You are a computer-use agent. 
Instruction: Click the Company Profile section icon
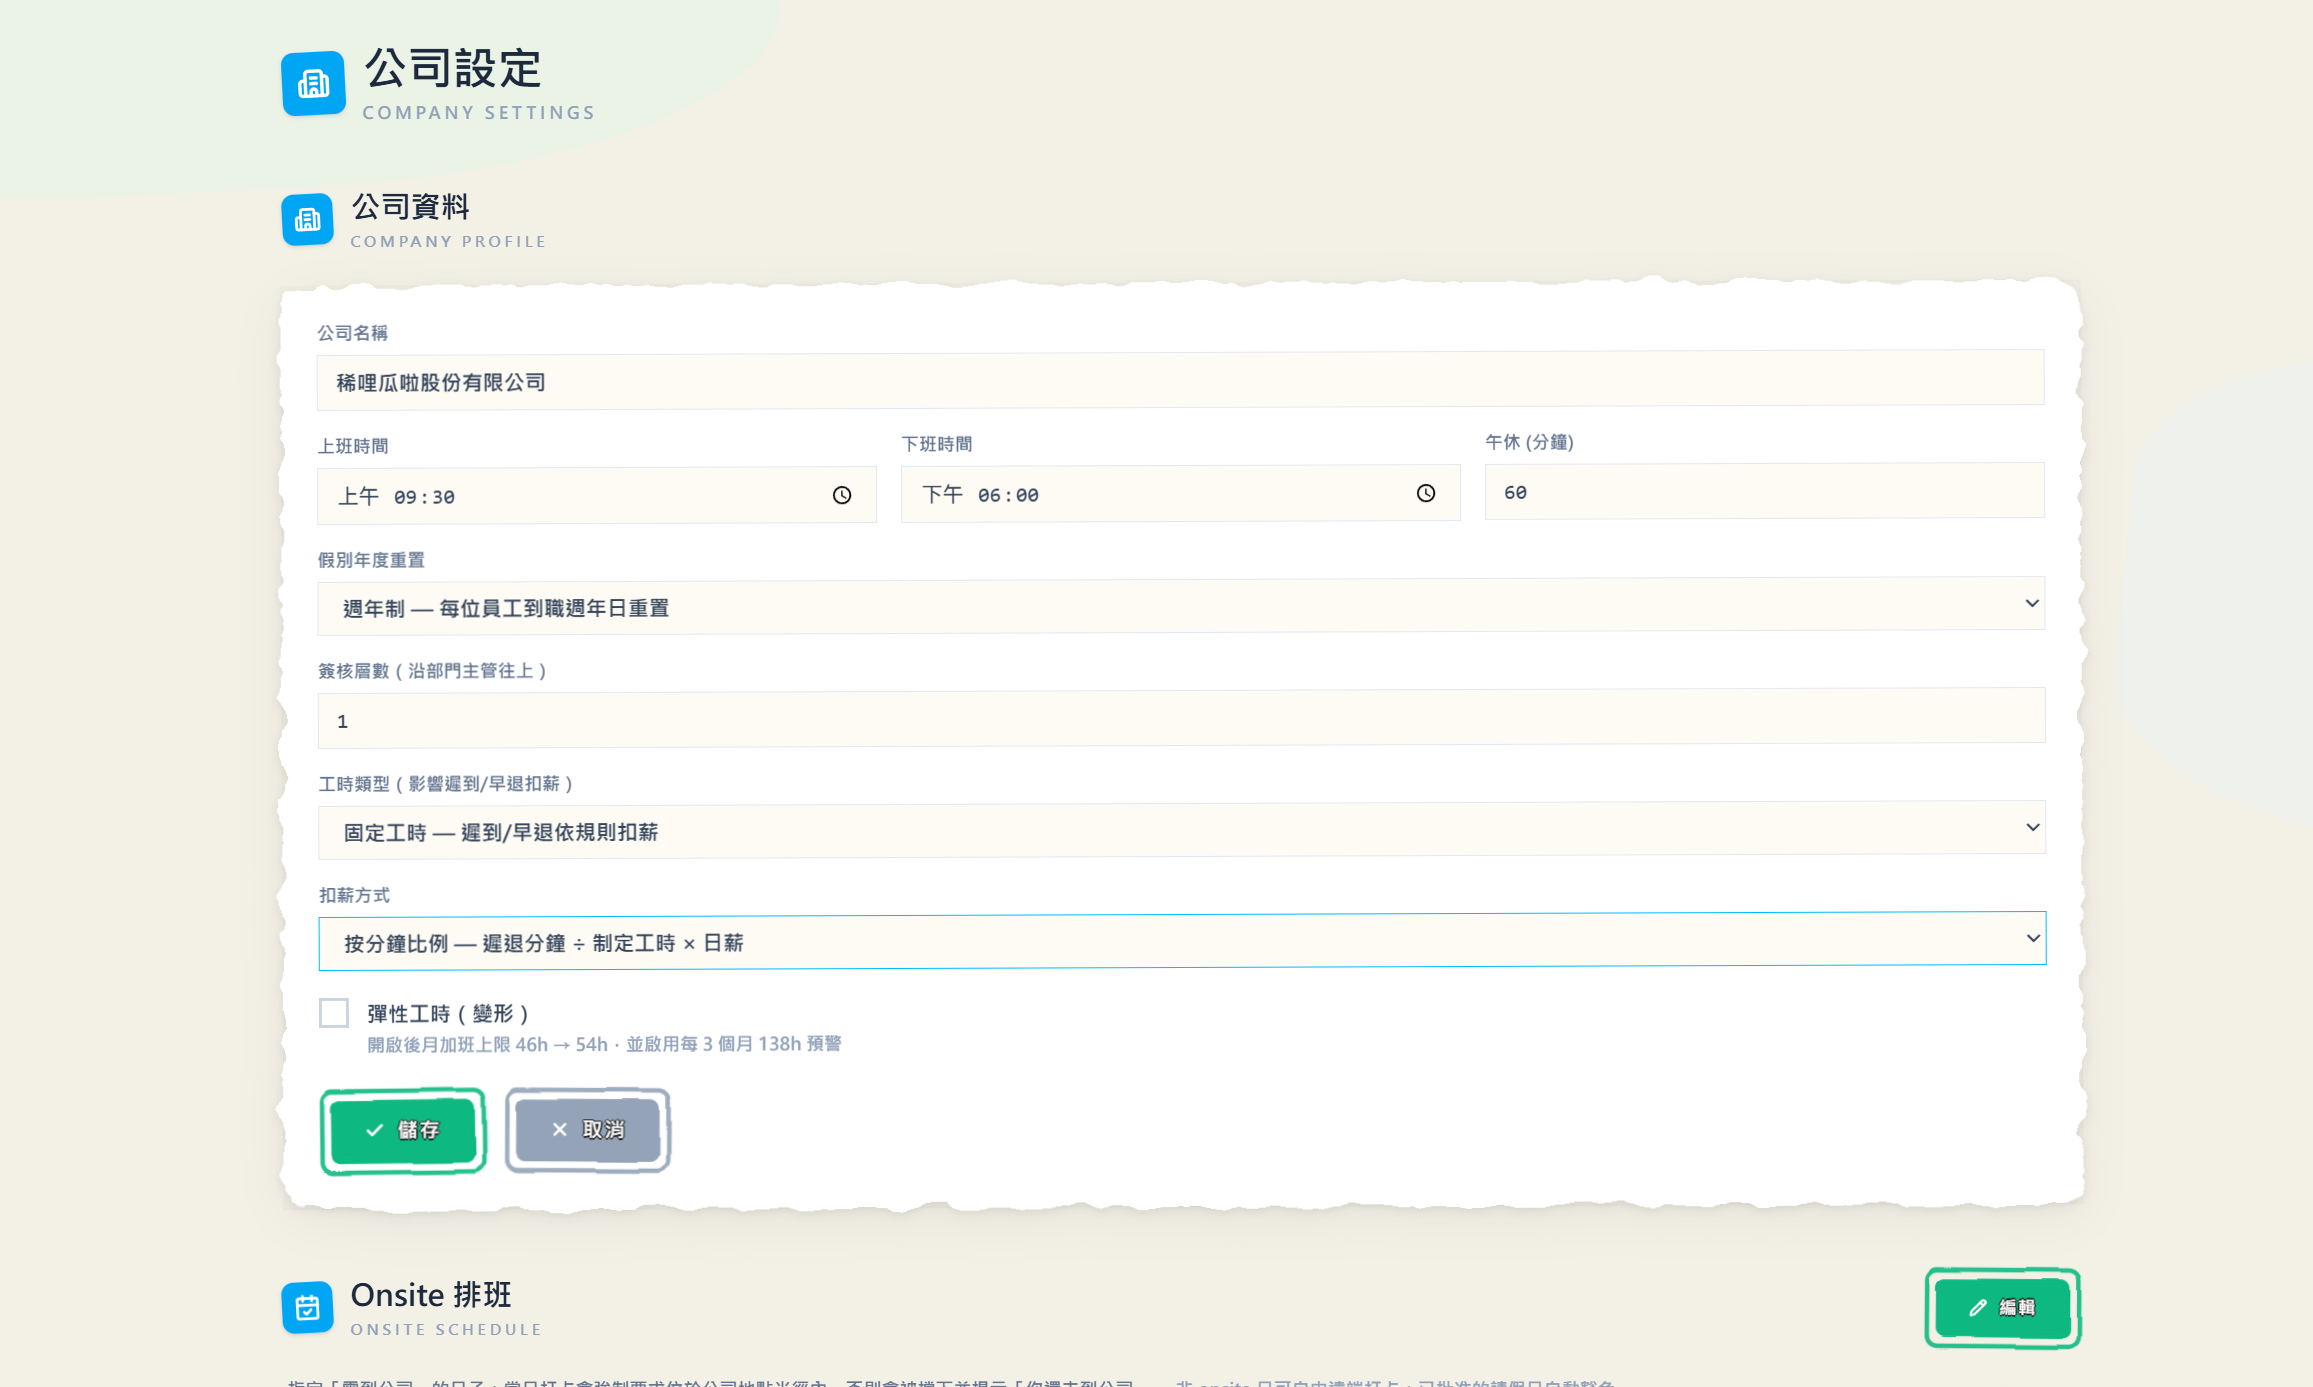pos(307,220)
